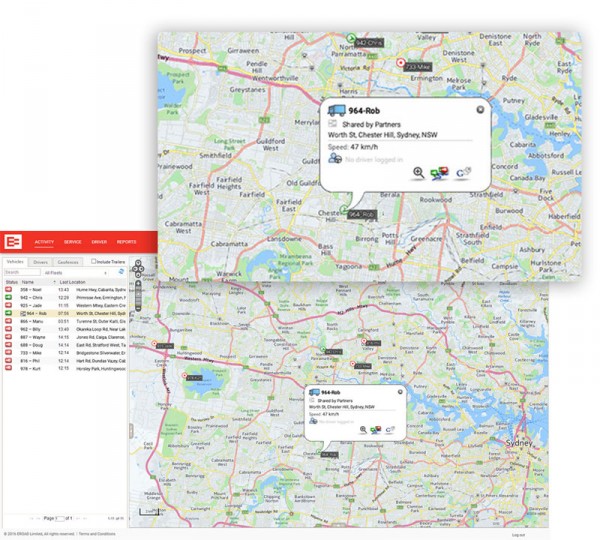Open Google view icon in the large popup
Viewport: 600px width, 540px height.
(462, 173)
